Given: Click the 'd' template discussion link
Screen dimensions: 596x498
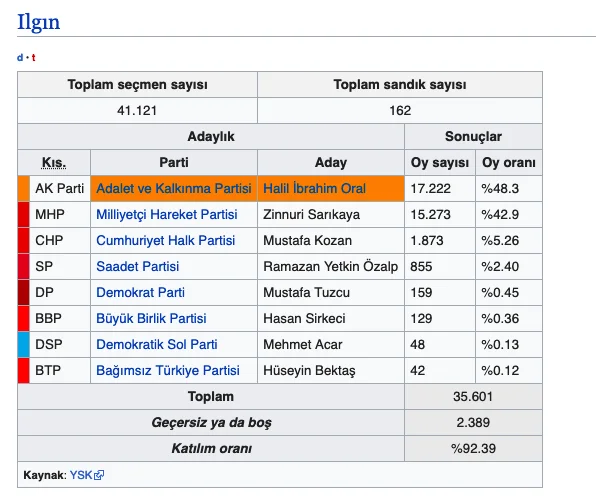Looking at the screenshot, I should tap(20, 58).
